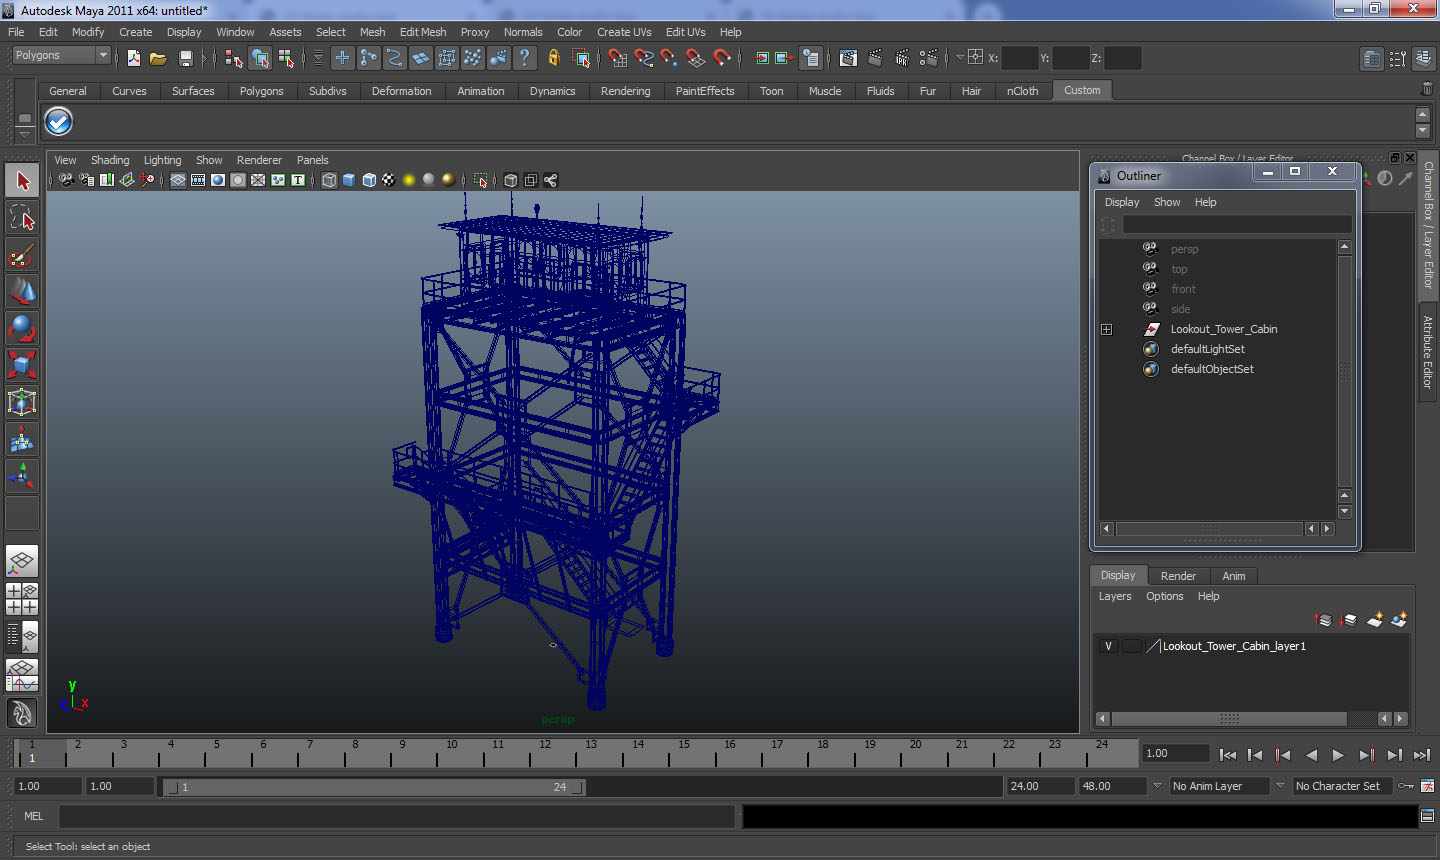Save the current scene
The height and width of the screenshot is (860, 1440).
pos(185,58)
